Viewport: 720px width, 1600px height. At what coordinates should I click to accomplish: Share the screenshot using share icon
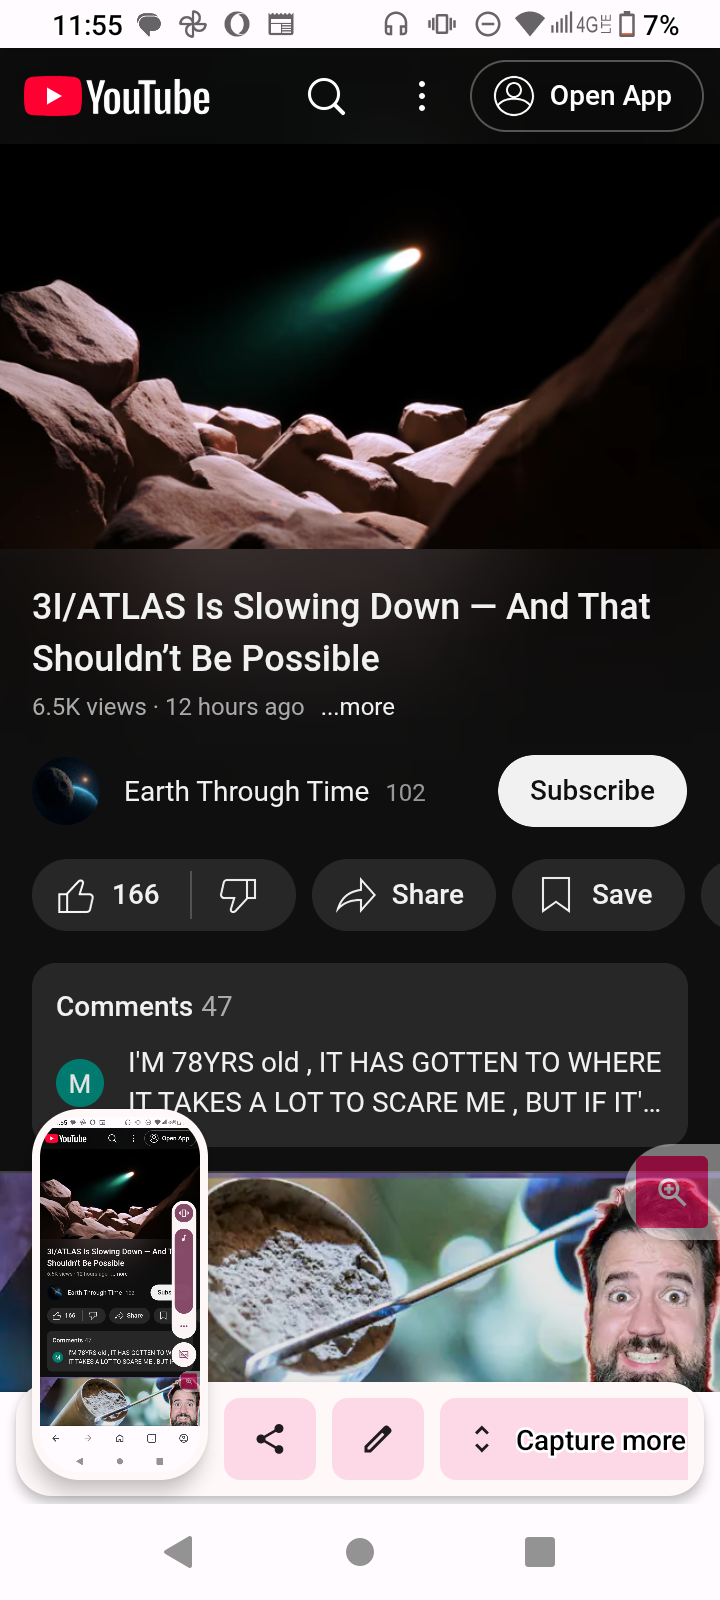[x=270, y=1439]
